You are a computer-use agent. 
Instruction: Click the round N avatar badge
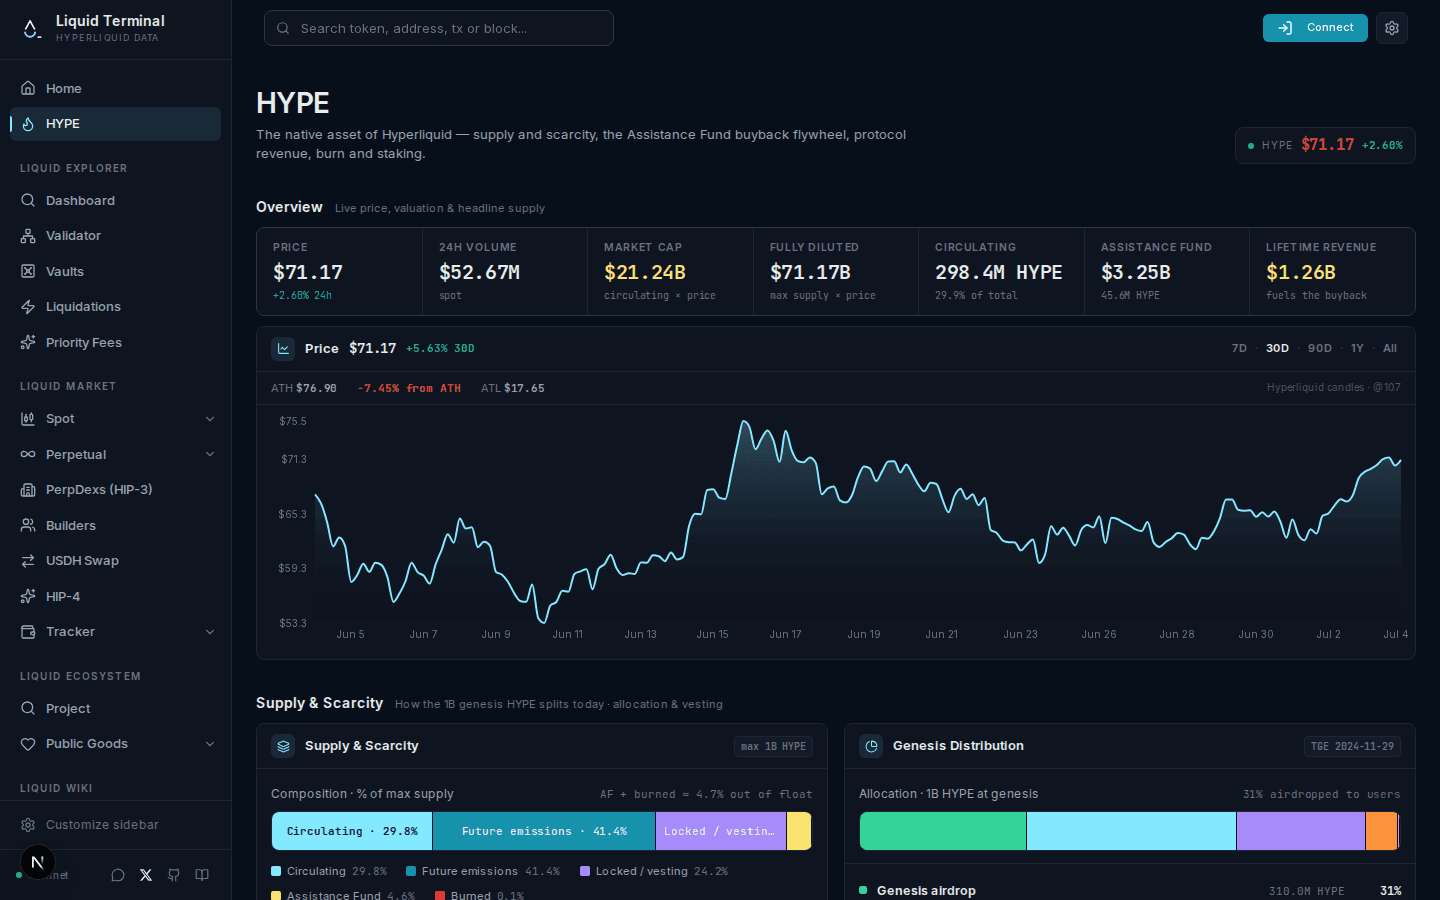37,862
